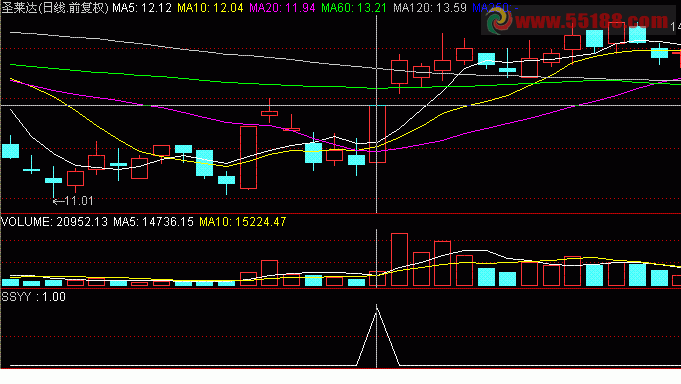Image resolution: width=681 pixels, height=384 pixels.
Task: Click the long red candle near 11.94 MA20
Action: (248, 158)
